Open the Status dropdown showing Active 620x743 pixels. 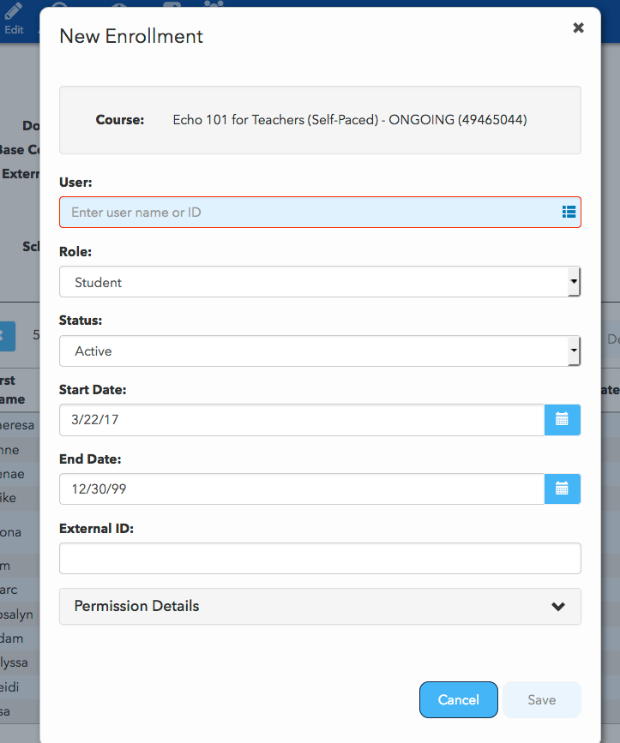click(320, 351)
